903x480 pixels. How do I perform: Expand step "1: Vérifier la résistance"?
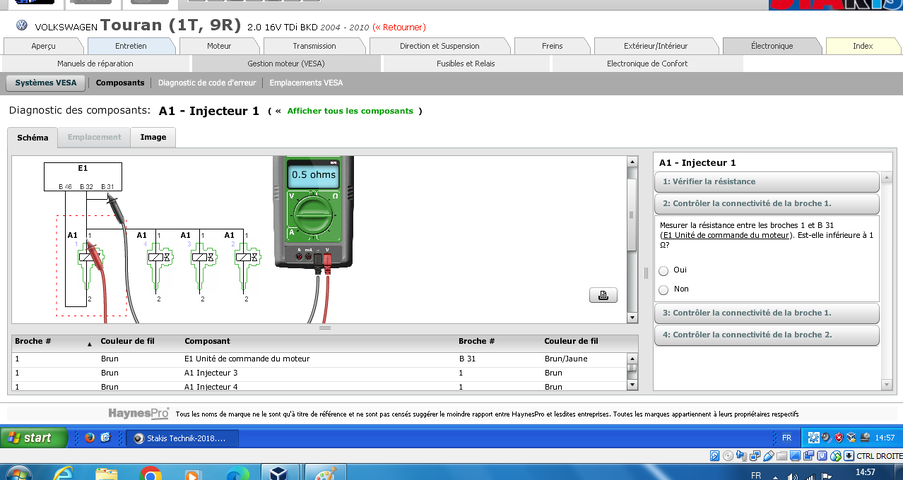pos(766,181)
